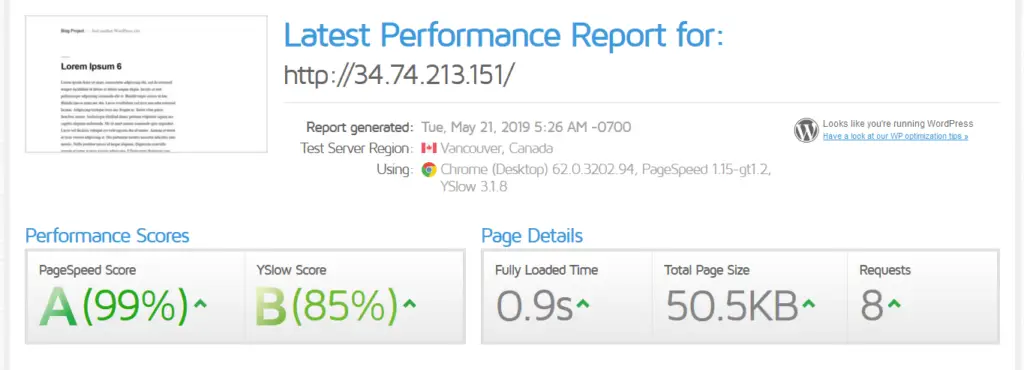Click arrow next to 0.9s load time

pyautogui.click(x=583, y=303)
